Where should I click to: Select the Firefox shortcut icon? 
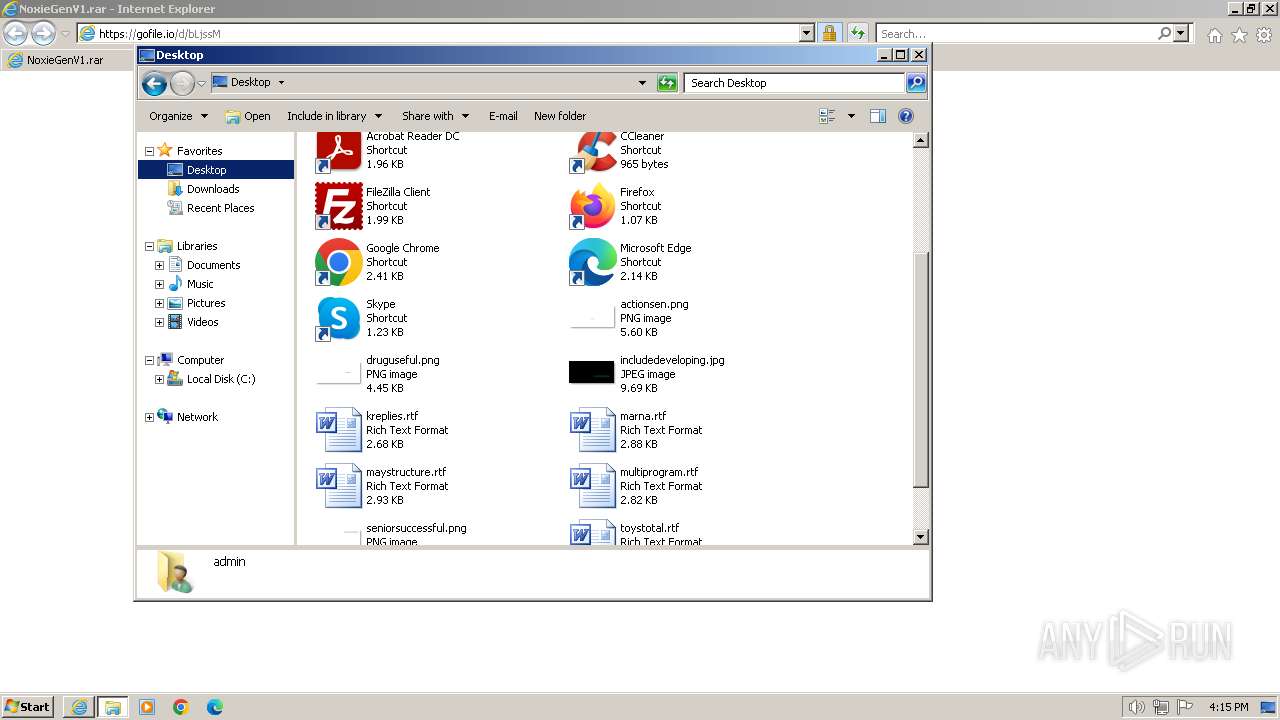click(592, 206)
